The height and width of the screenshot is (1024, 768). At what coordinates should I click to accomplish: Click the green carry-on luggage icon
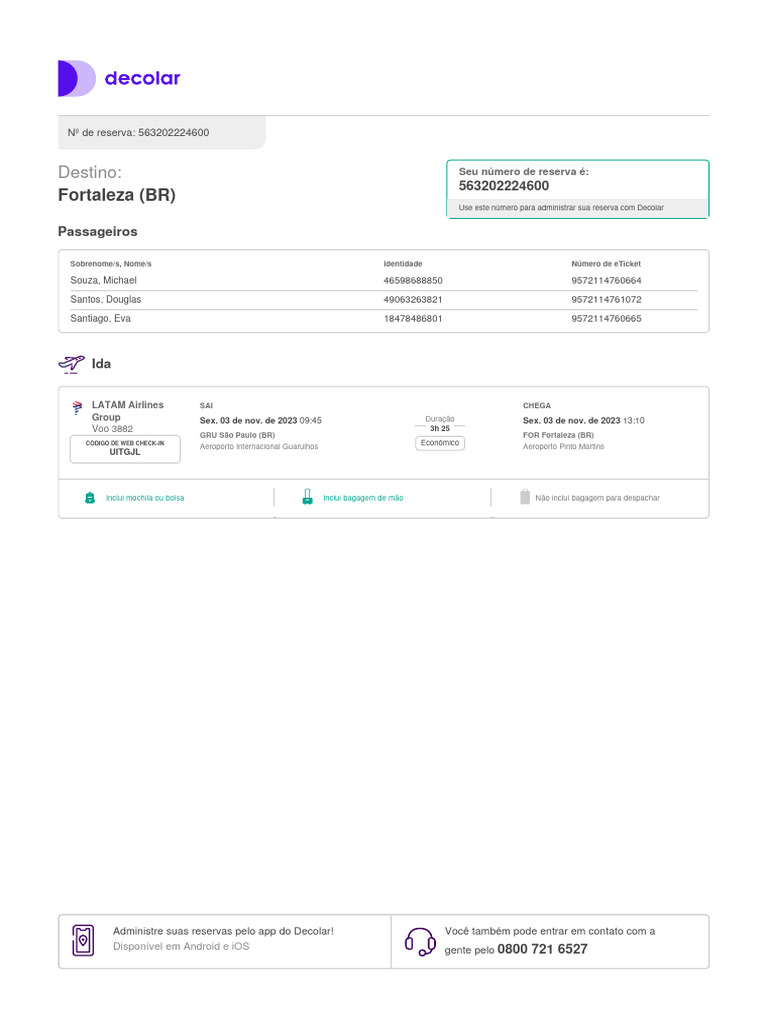(307, 497)
